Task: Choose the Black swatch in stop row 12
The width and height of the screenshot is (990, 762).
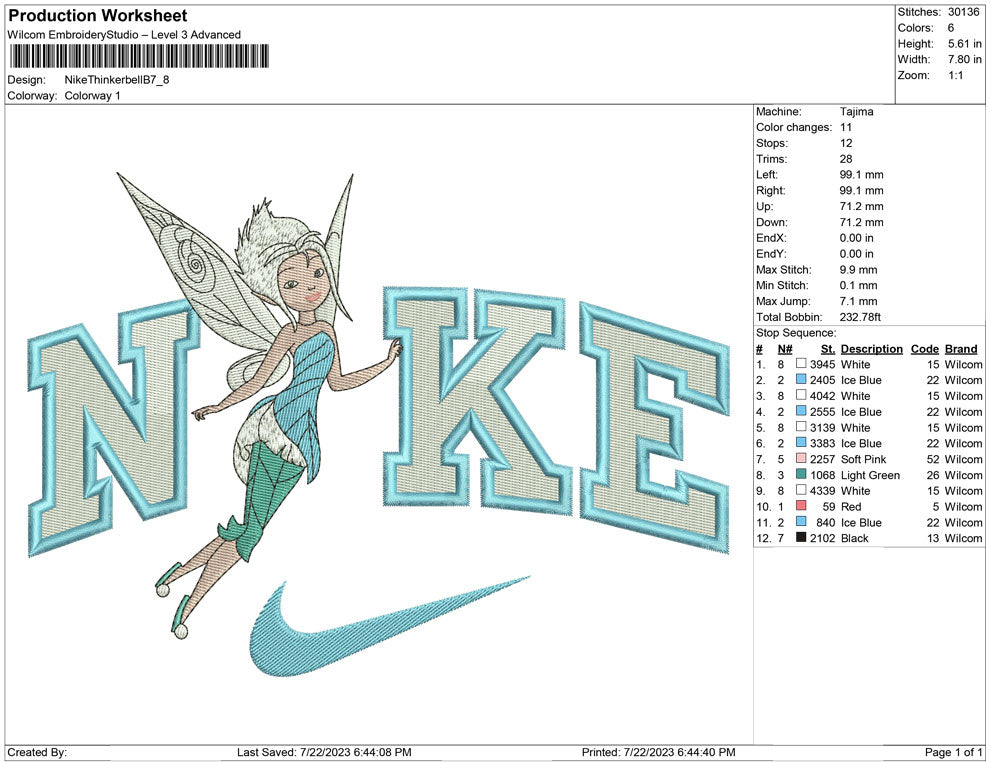Action: [801, 537]
